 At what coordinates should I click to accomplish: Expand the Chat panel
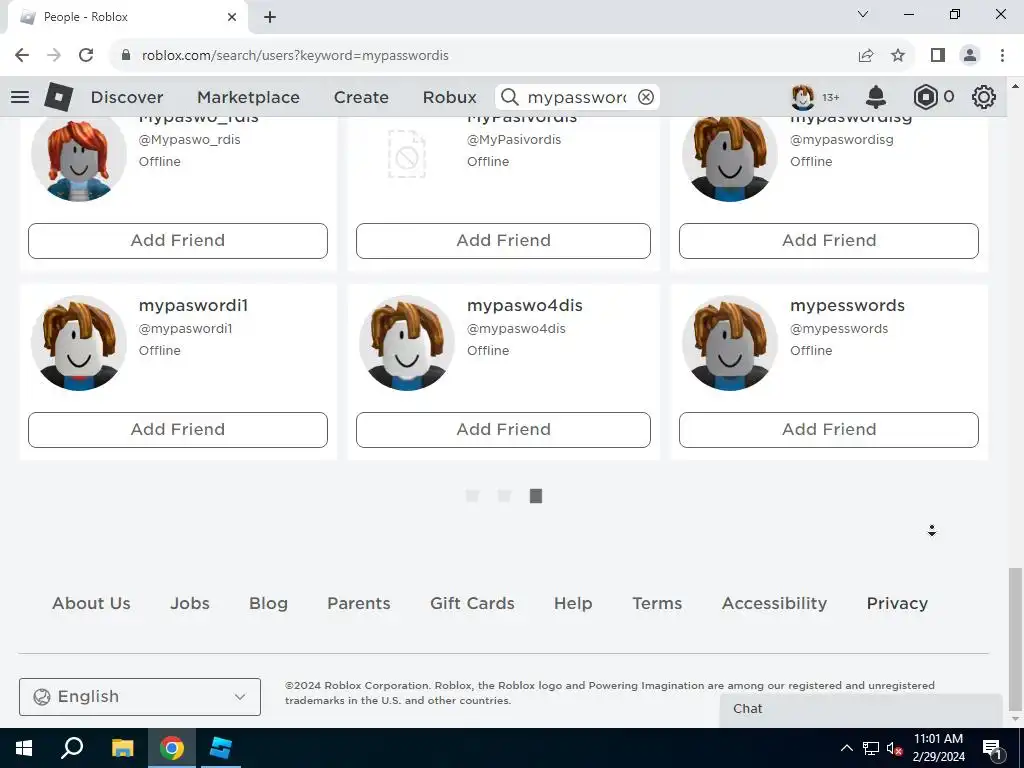(x=861, y=710)
